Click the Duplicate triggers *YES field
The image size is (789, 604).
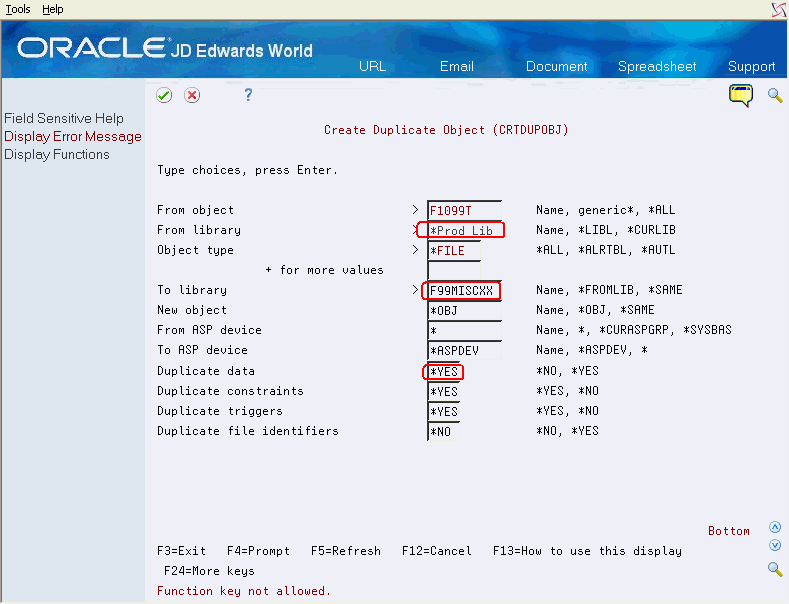click(443, 412)
